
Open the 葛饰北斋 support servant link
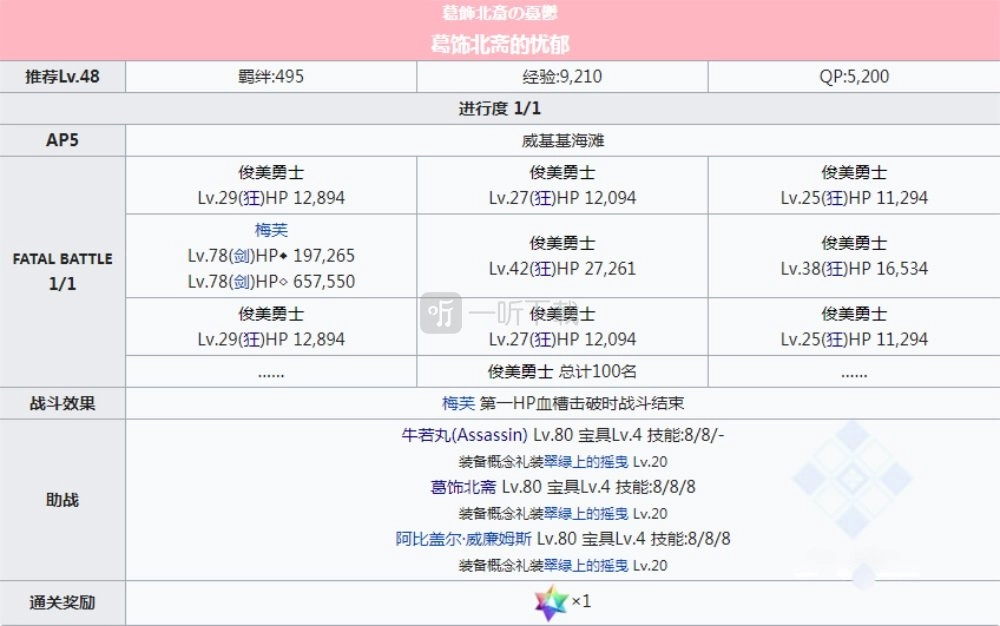click(x=463, y=487)
